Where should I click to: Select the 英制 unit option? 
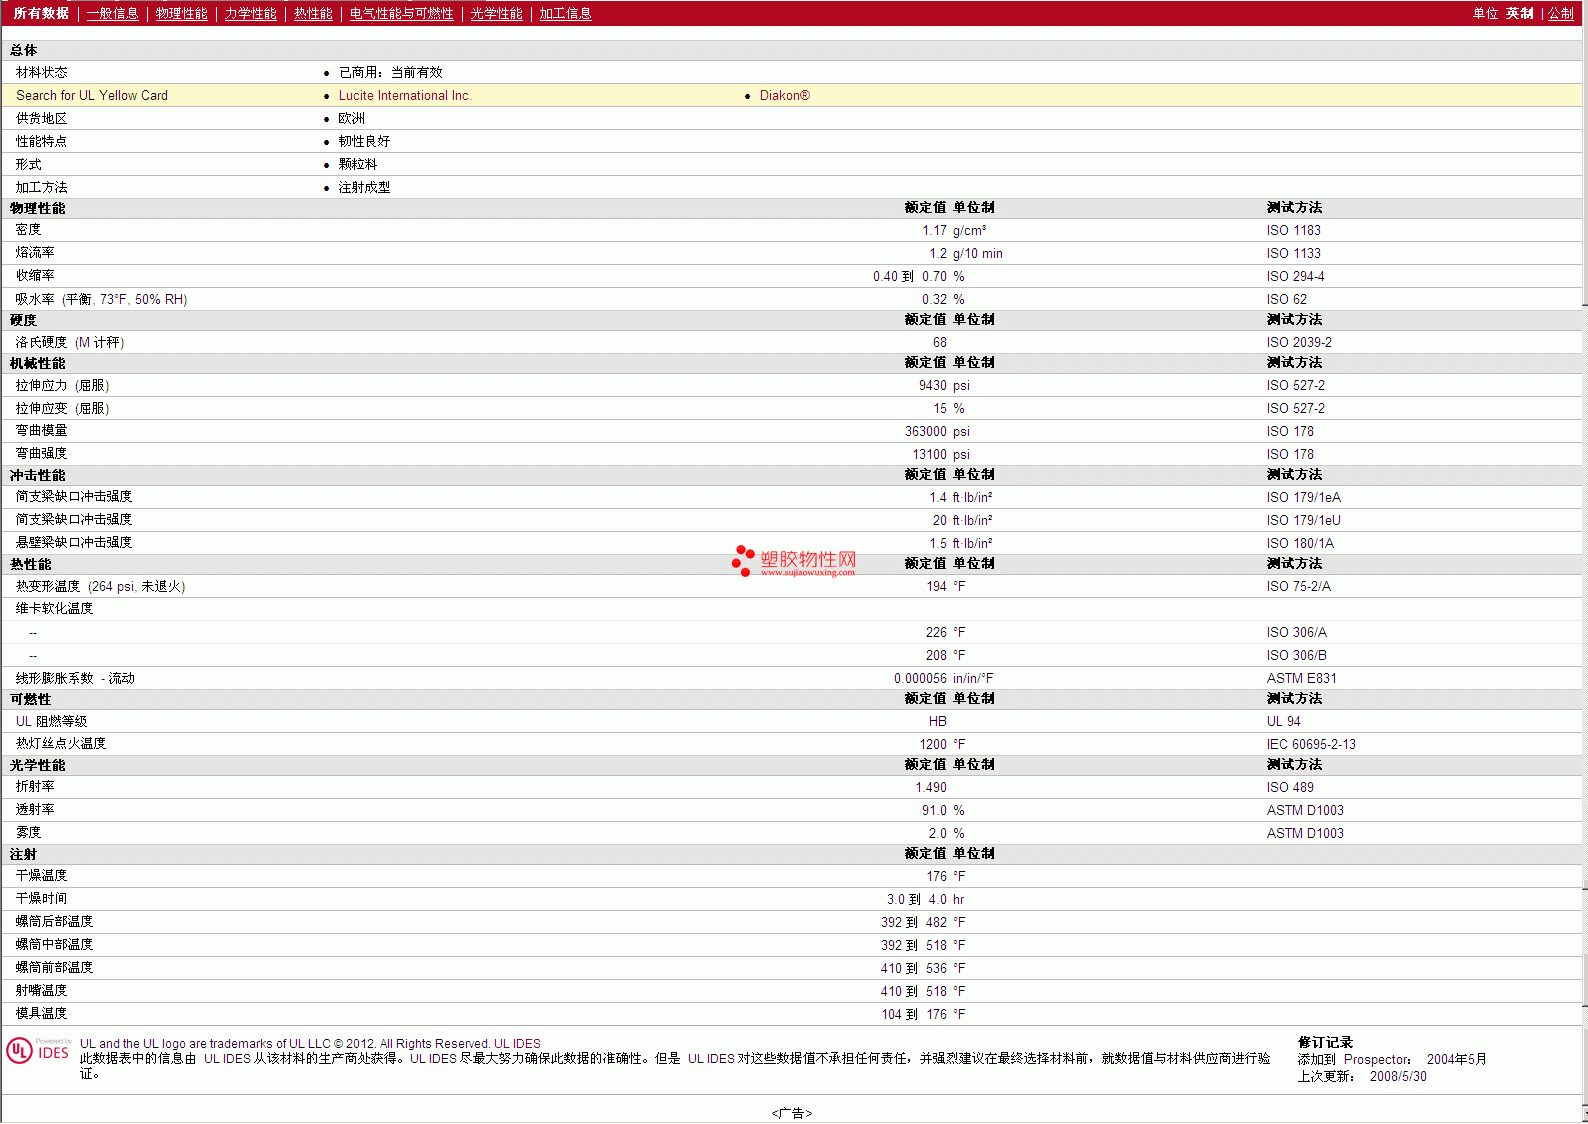[x=1520, y=13]
